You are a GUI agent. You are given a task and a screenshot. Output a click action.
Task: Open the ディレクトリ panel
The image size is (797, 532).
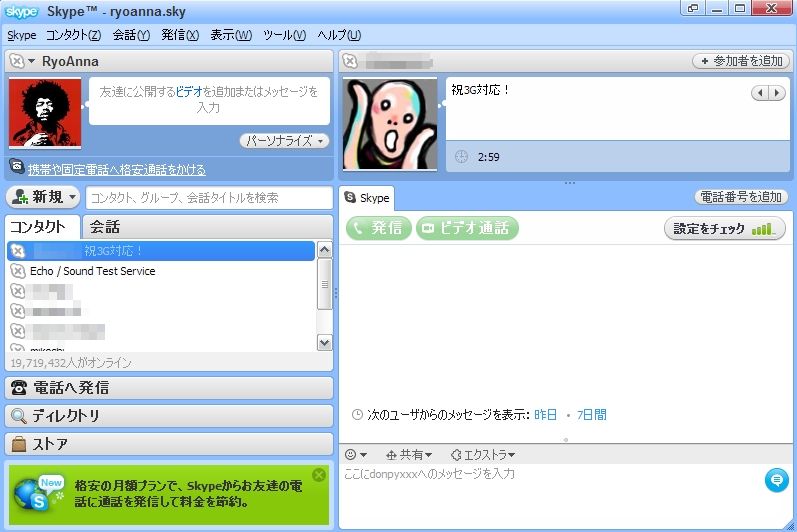click(x=169, y=416)
